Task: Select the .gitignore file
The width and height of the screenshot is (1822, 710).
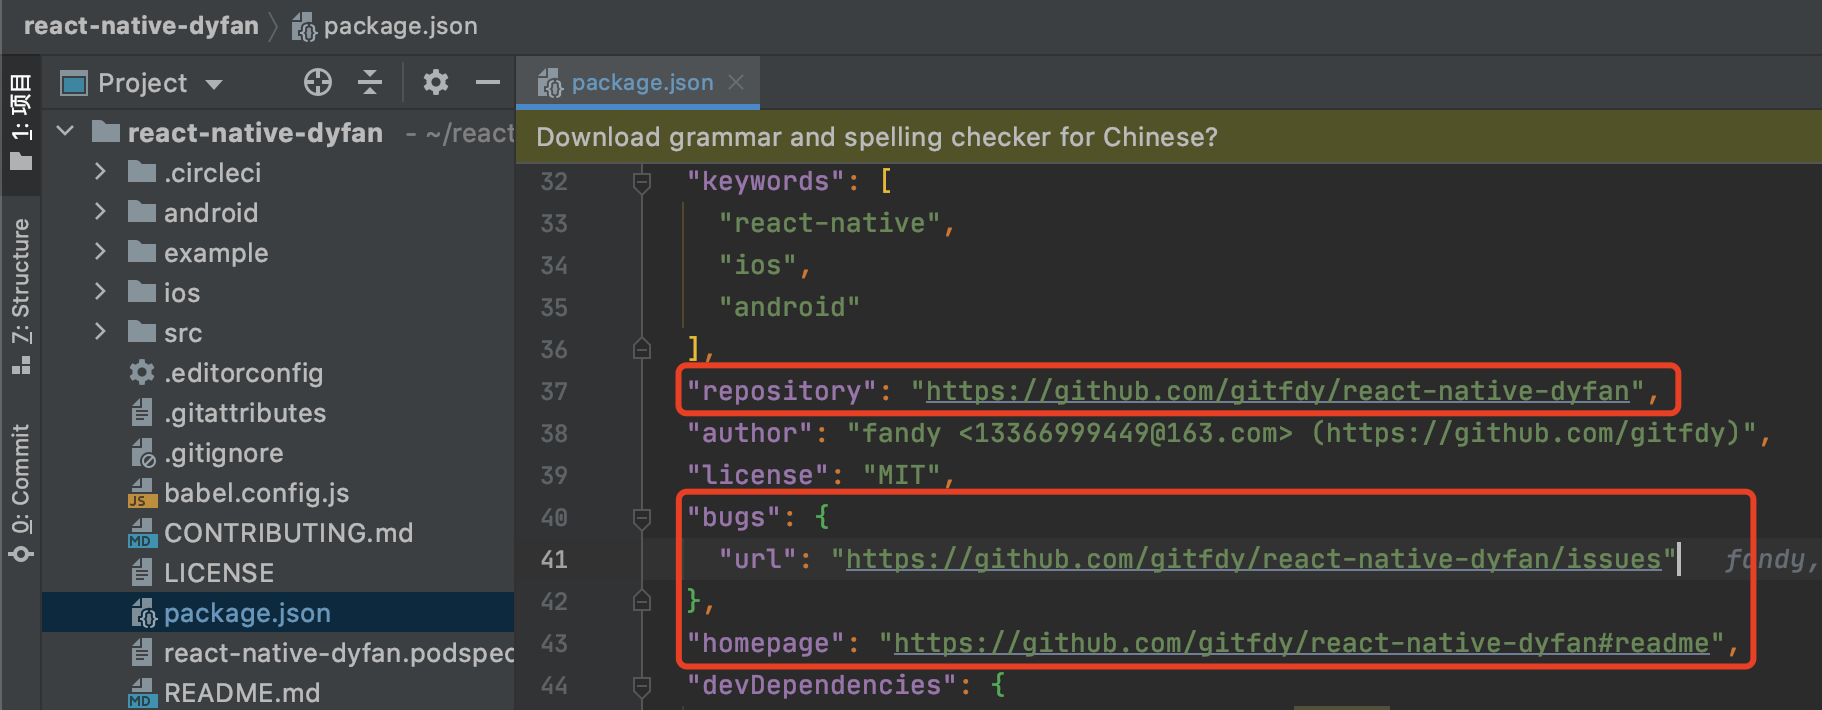Action: pyautogui.click(x=278, y=453)
